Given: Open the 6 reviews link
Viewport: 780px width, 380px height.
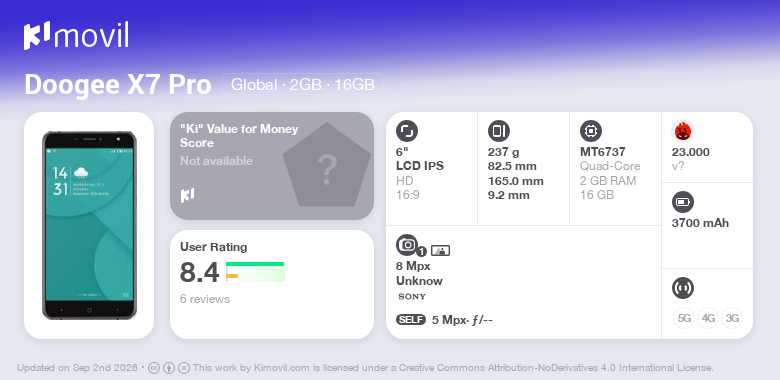Looking at the screenshot, I should 205,299.
